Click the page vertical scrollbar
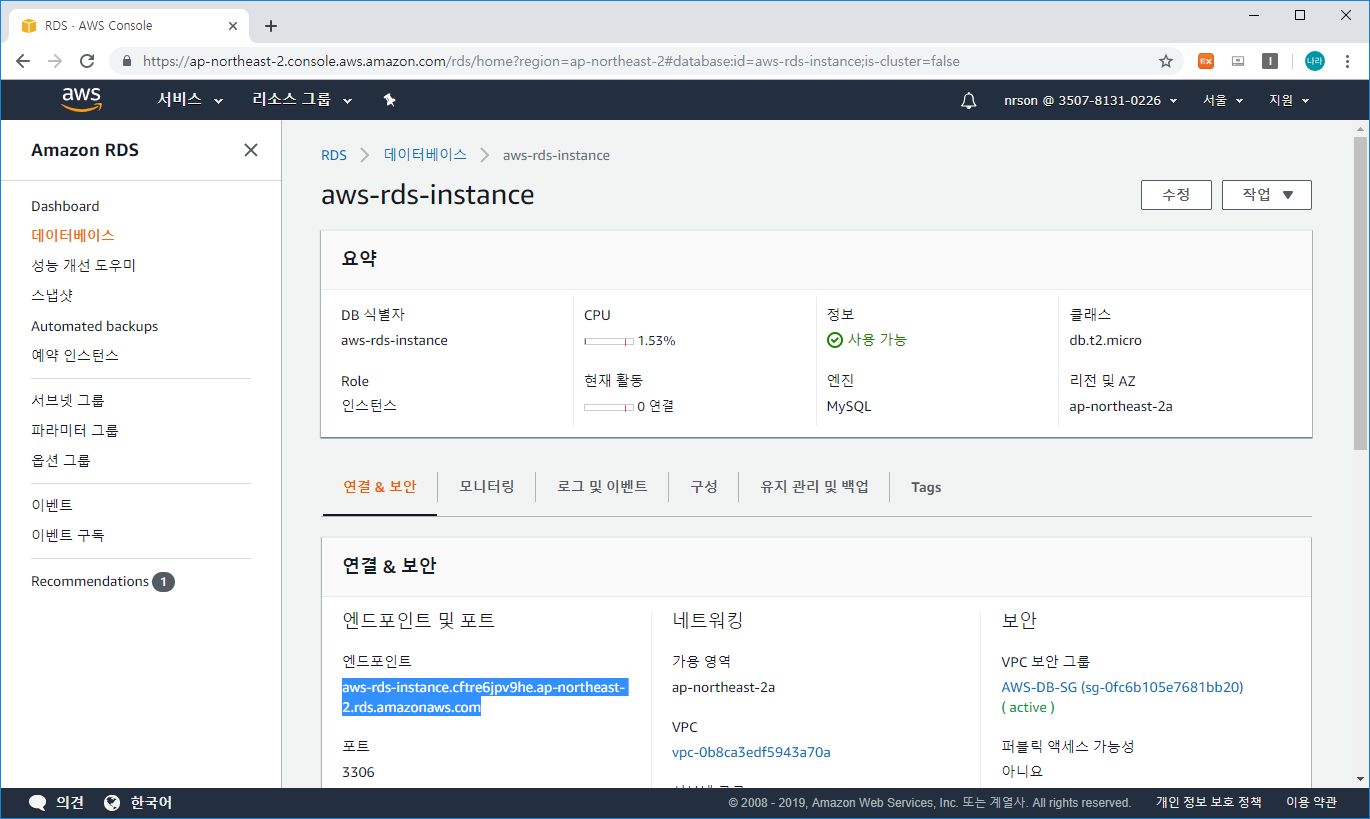This screenshot has width=1370, height=819. click(x=1360, y=294)
